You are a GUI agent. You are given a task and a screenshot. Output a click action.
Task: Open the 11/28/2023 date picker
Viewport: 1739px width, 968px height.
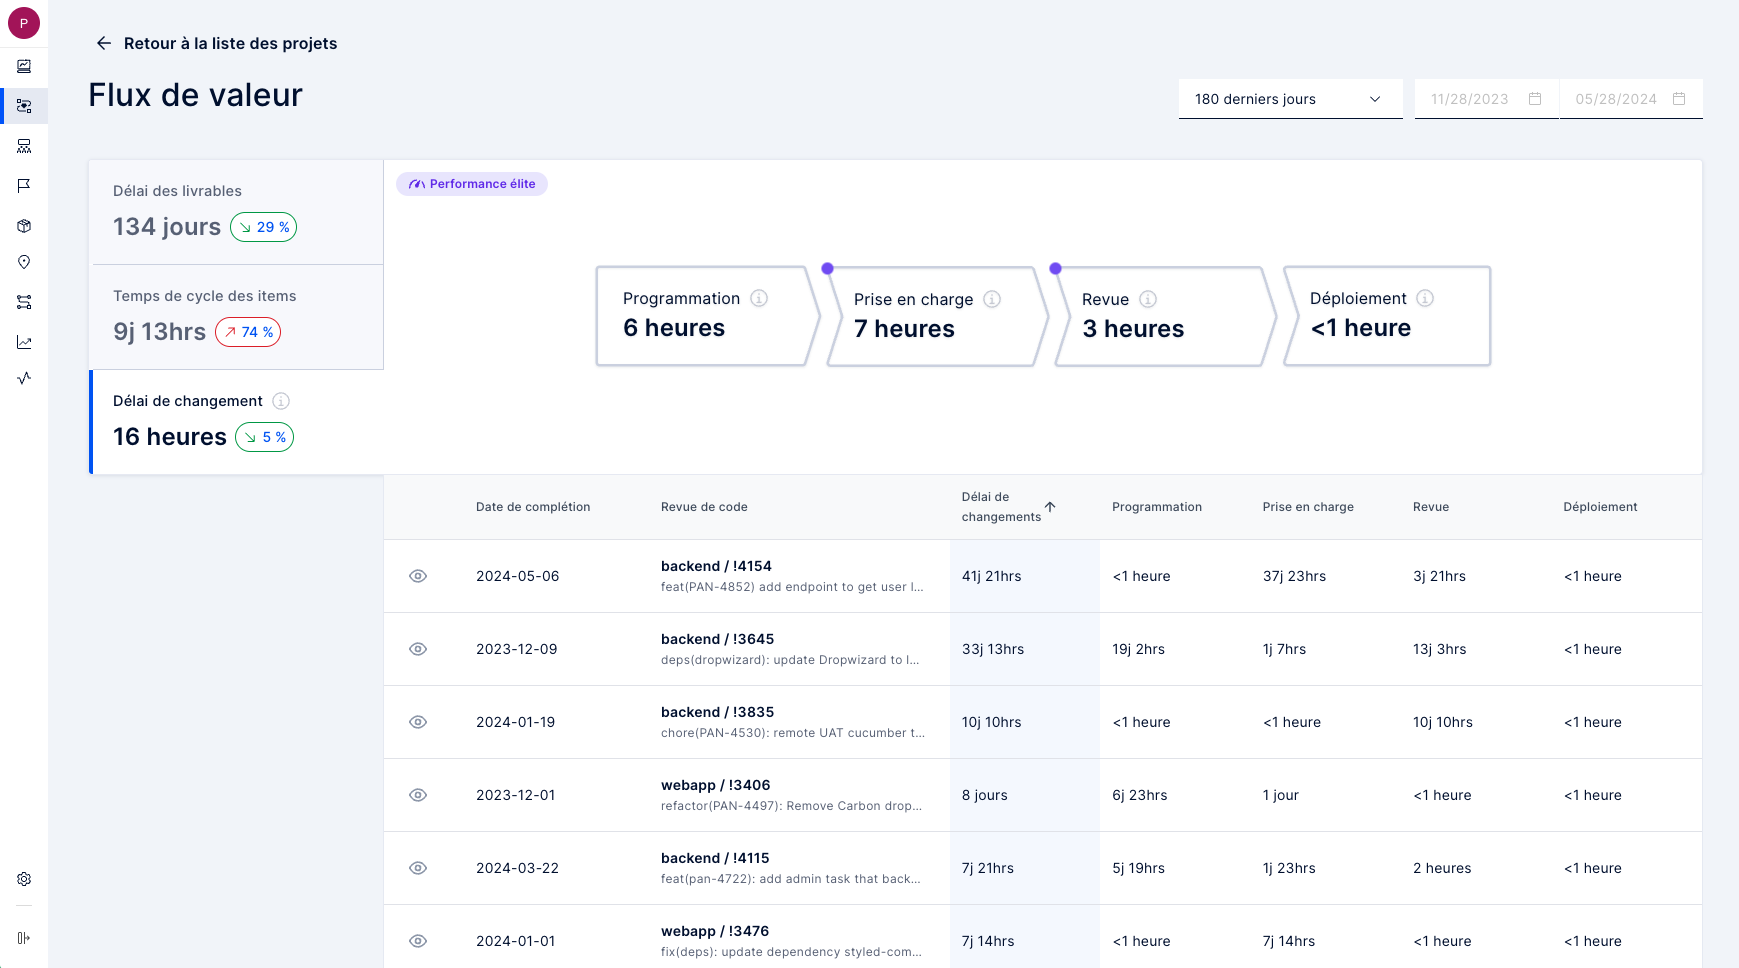pos(1486,98)
